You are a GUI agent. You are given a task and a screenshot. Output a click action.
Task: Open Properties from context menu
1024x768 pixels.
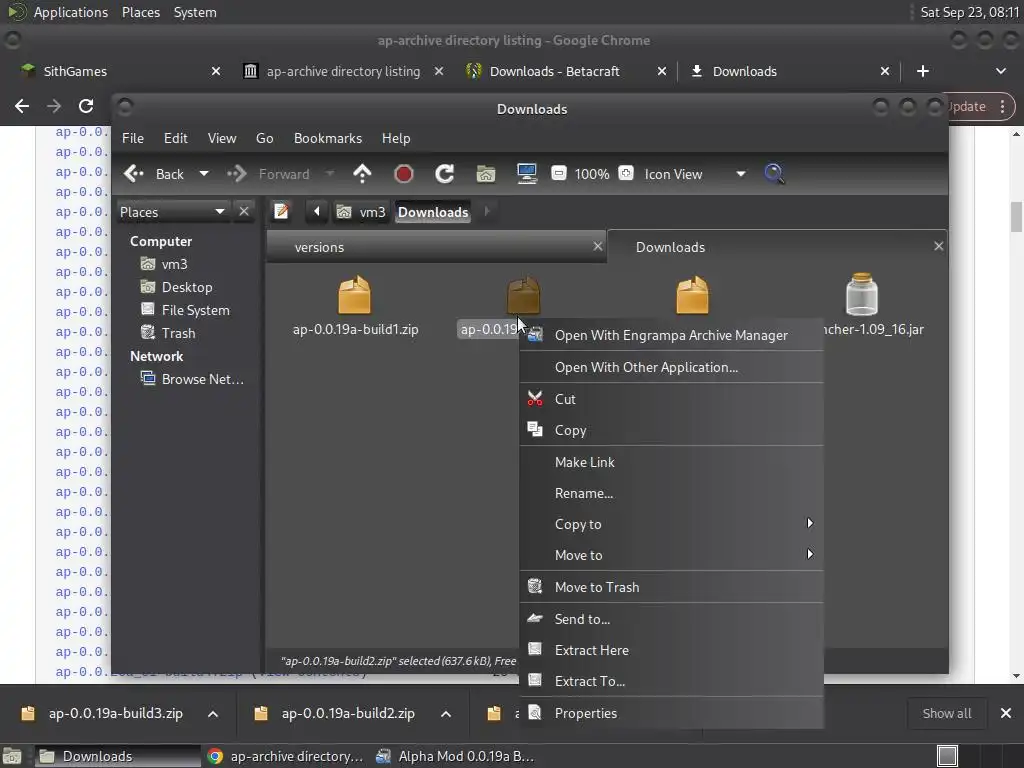[671, 713]
